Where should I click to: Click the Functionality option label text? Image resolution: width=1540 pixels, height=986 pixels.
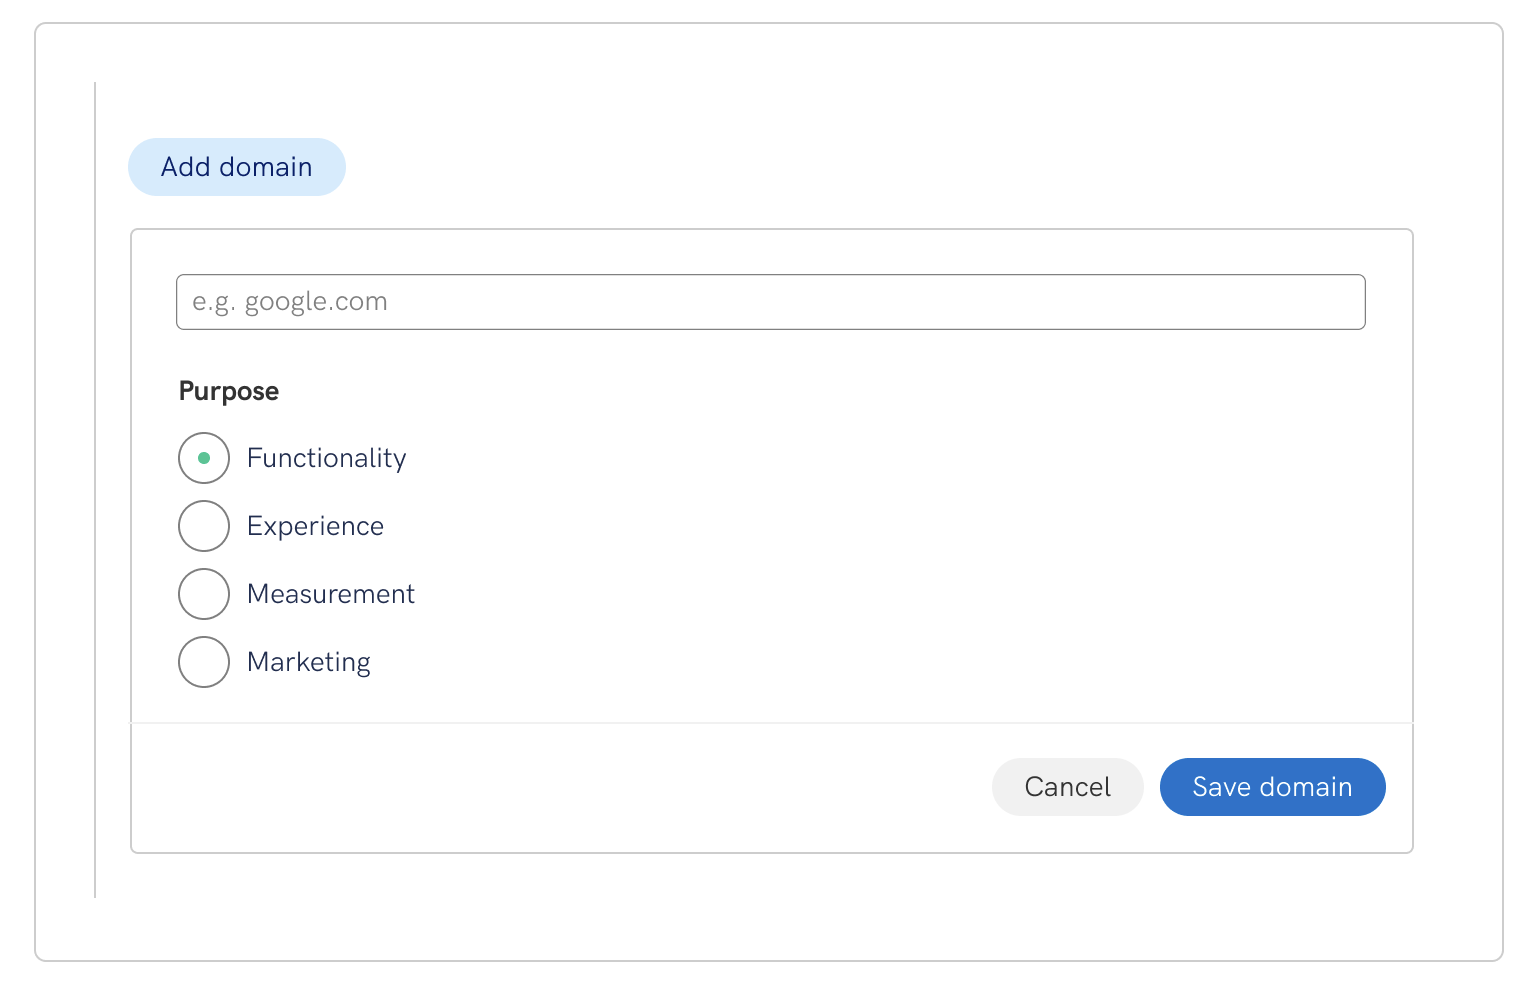tap(326, 457)
